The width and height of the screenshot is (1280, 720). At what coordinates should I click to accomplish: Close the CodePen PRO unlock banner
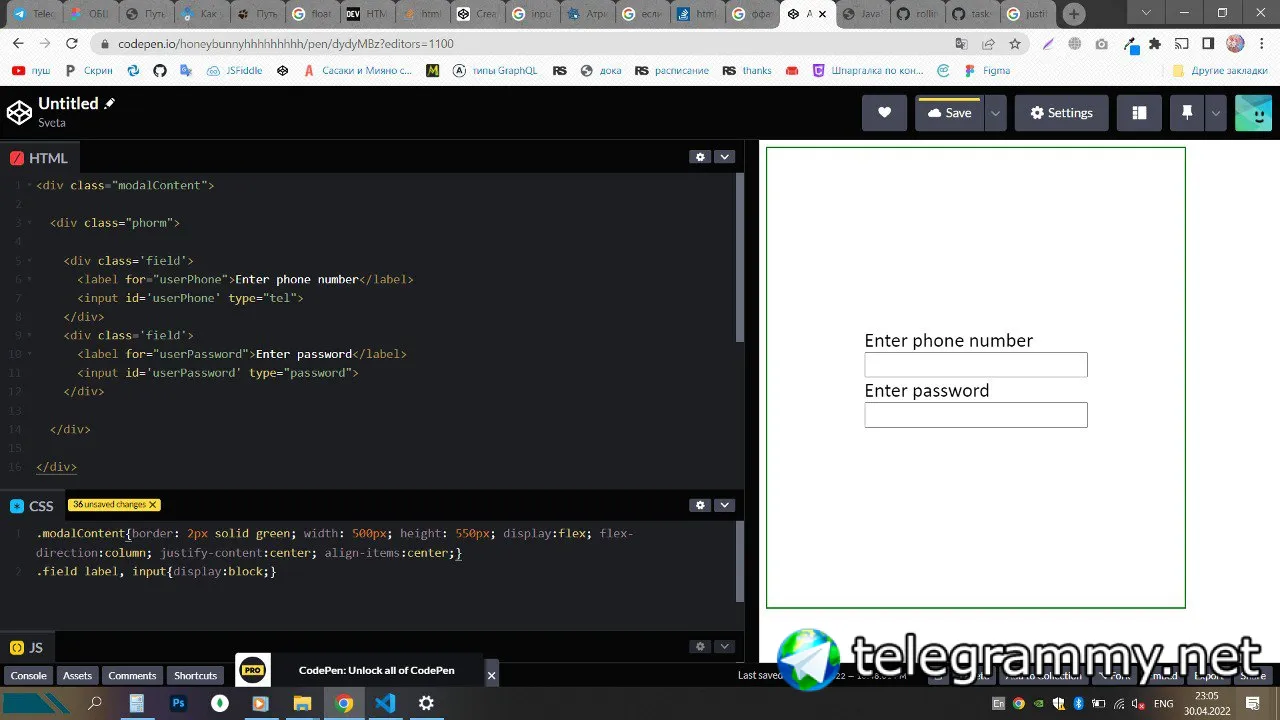491,676
